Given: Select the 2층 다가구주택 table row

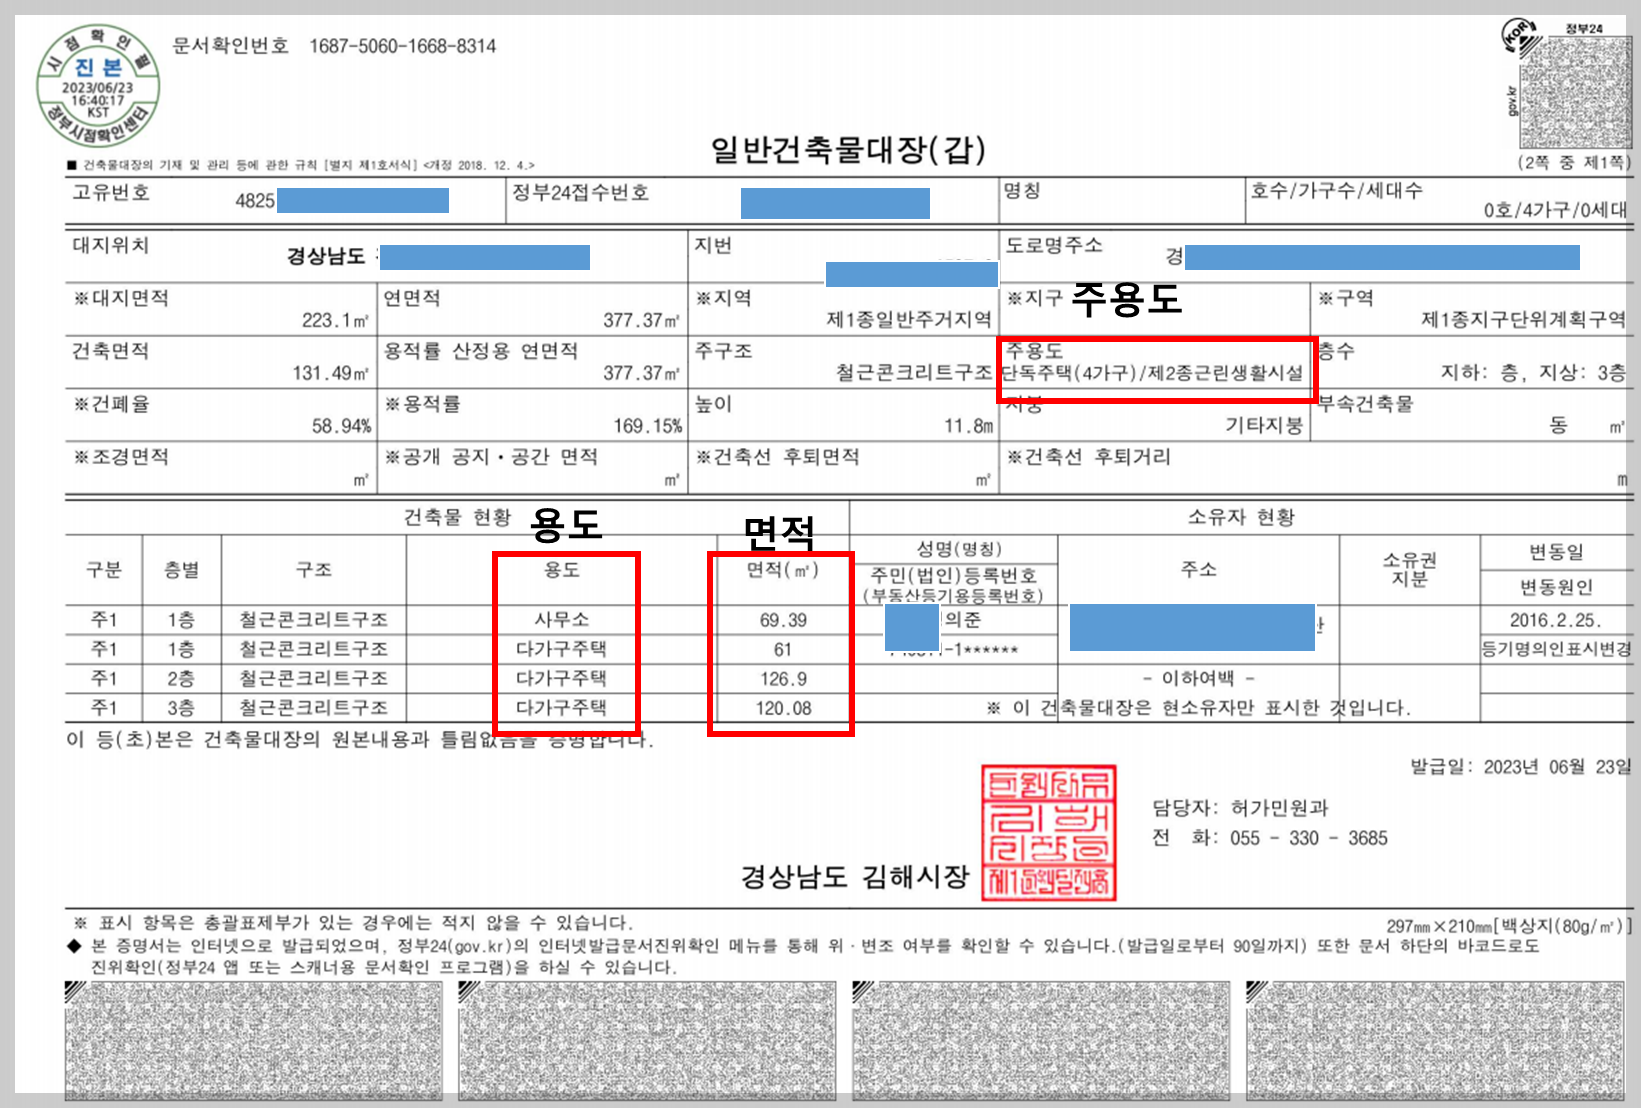Looking at the screenshot, I should [400, 678].
